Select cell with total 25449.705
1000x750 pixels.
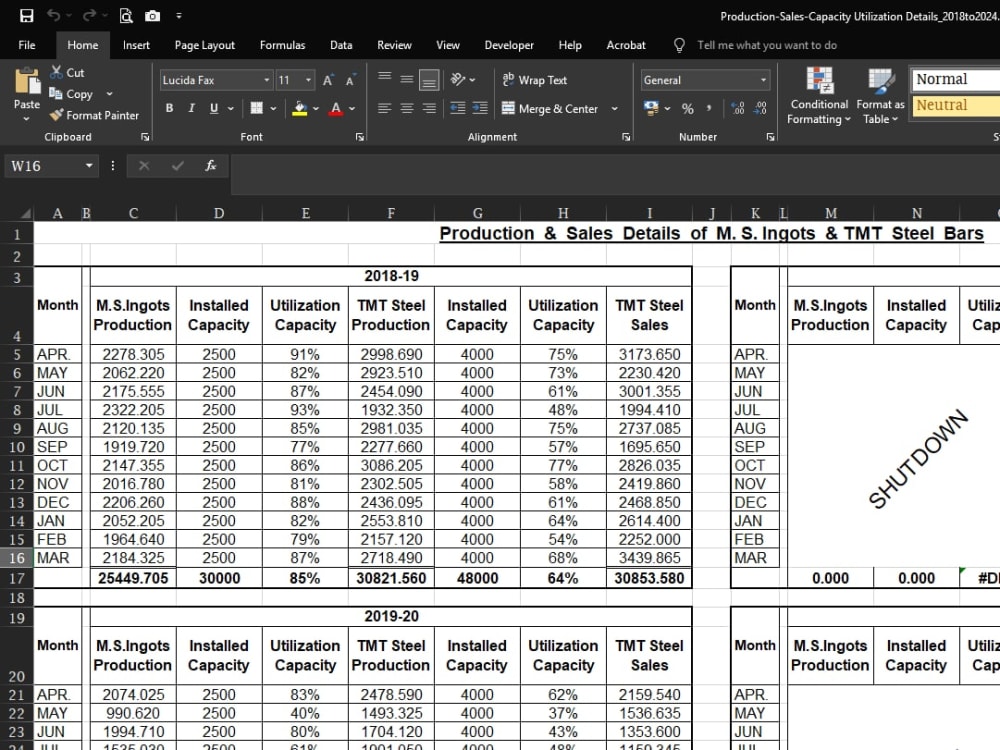click(133, 578)
